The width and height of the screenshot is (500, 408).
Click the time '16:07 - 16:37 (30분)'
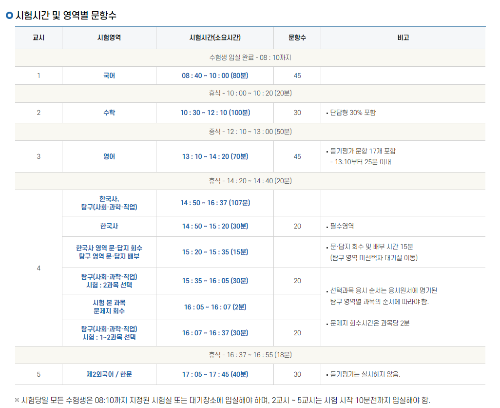tap(215, 333)
